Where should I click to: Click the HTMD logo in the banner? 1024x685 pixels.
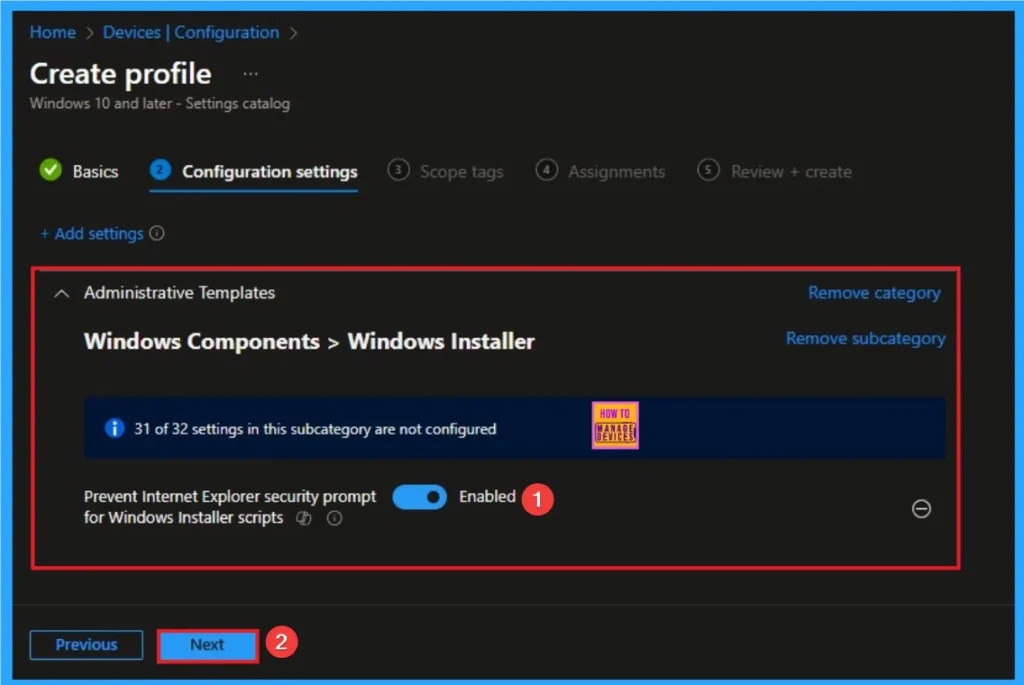(x=614, y=424)
